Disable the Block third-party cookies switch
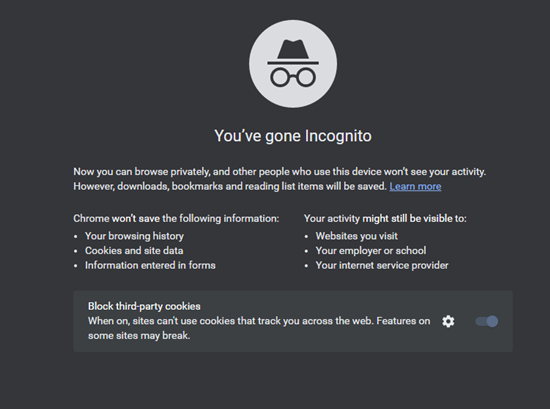 pos(487,321)
